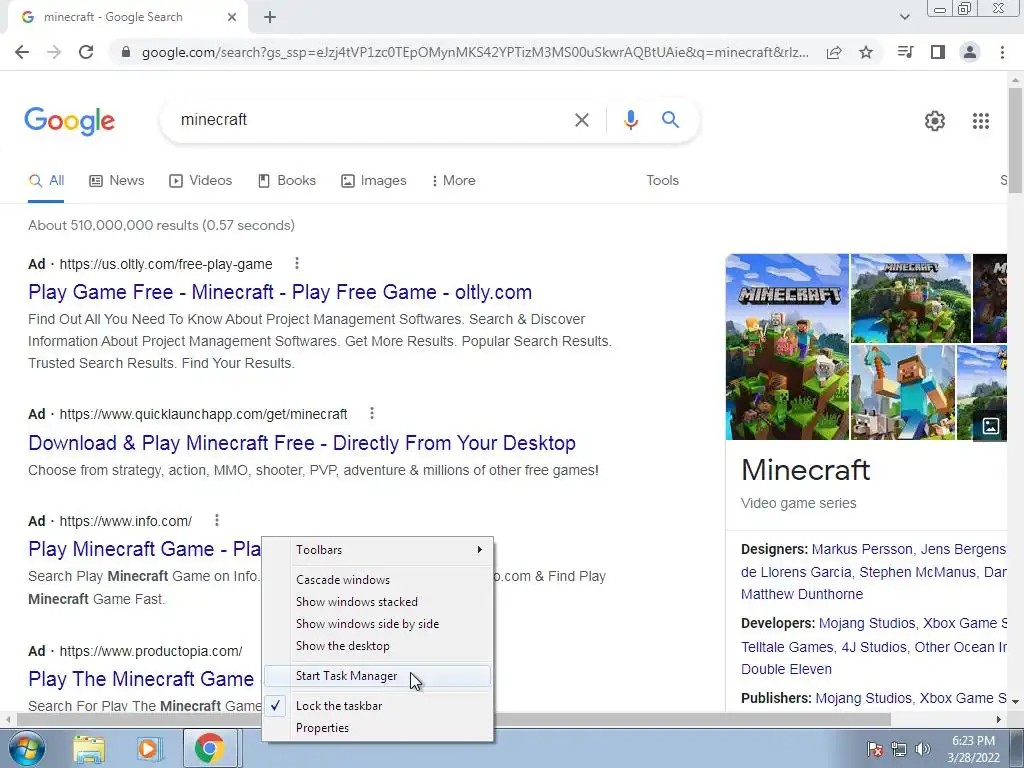Screen dimensions: 1024x768
Task: Toggle the Chrome side panel icon
Action: pos(938,52)
